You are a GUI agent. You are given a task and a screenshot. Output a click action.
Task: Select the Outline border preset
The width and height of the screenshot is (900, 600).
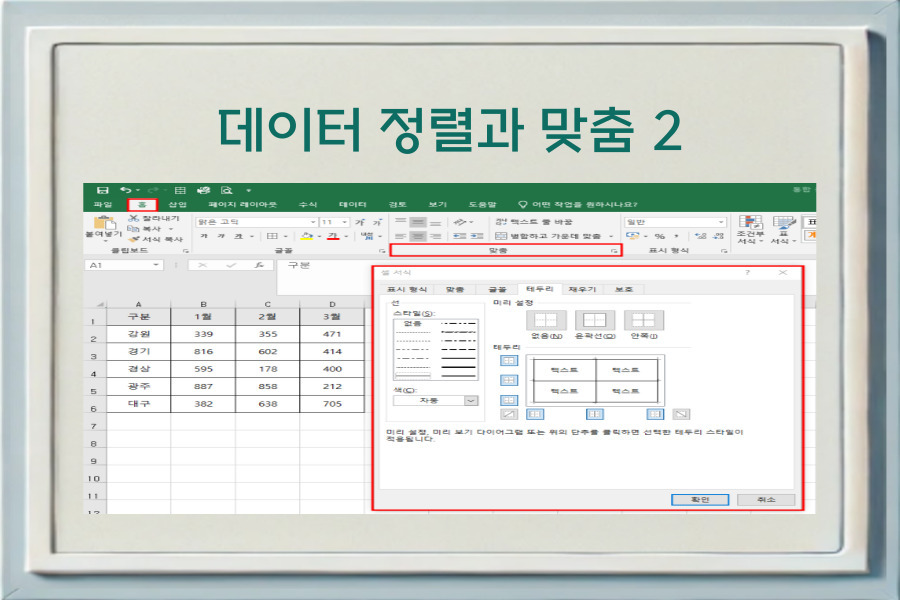[x=595, y=320]
